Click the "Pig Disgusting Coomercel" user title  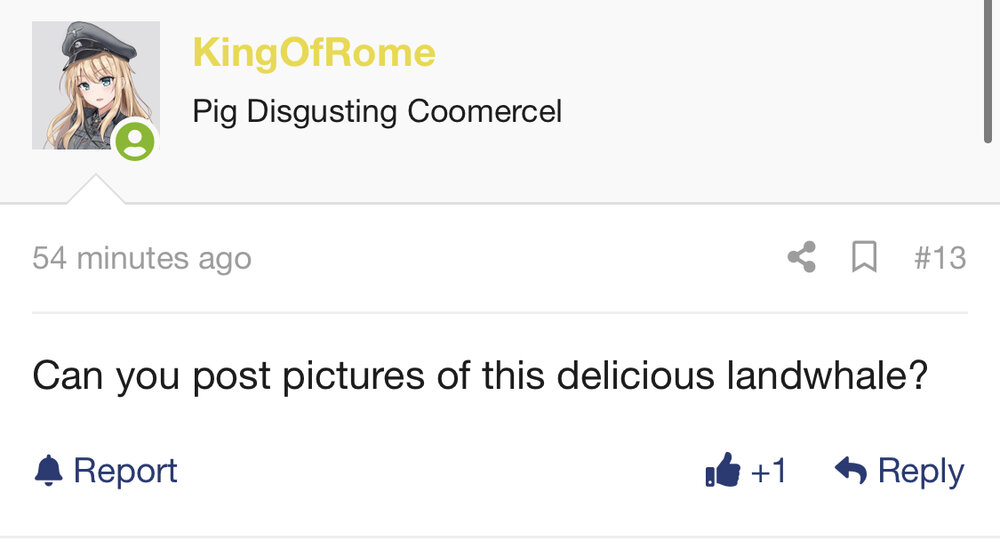[377, 112]
